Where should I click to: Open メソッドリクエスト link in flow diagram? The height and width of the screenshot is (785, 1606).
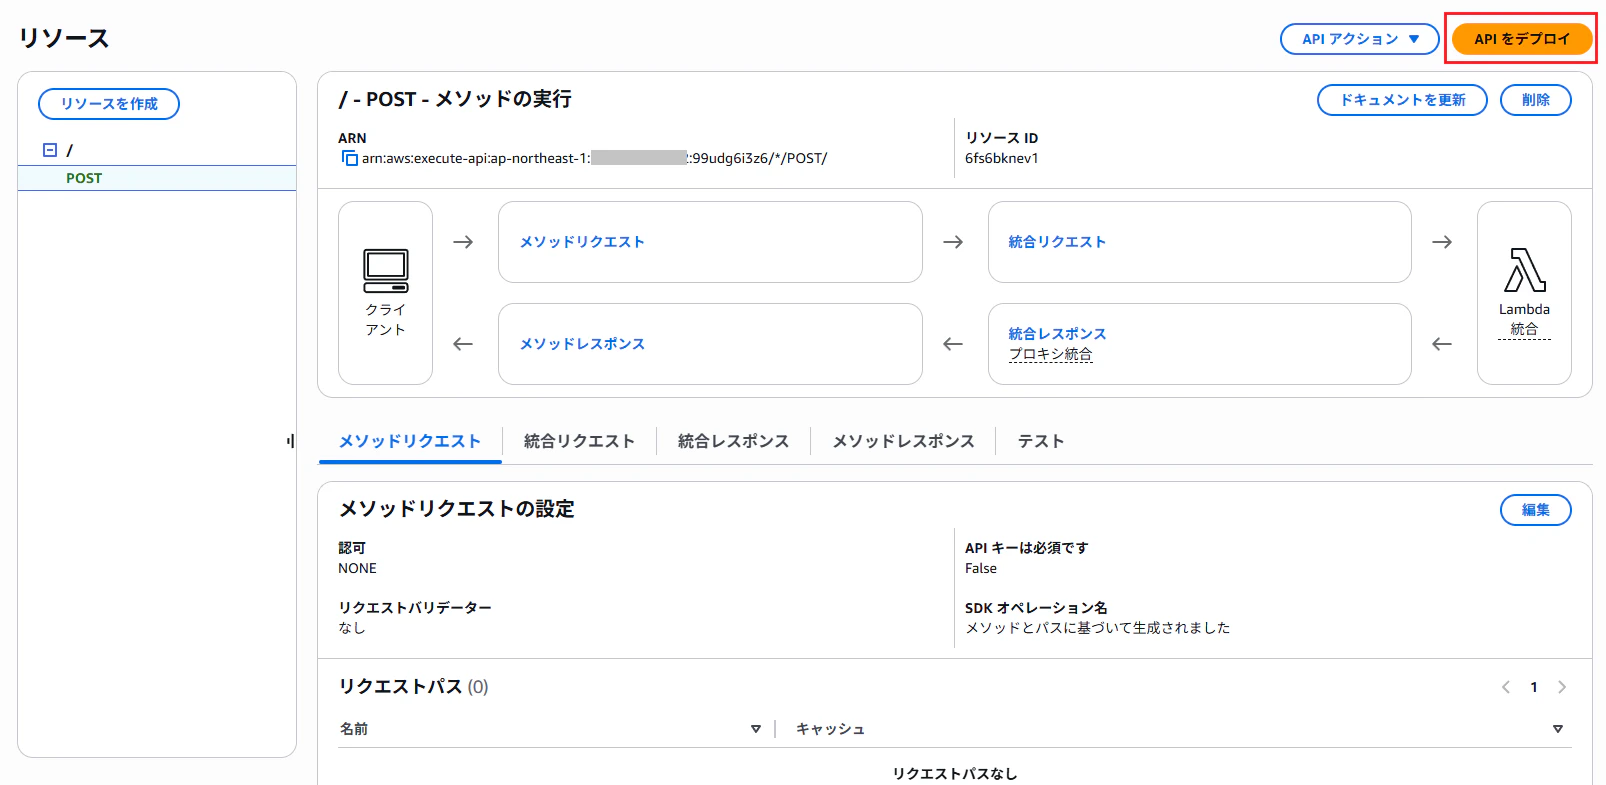tap(582, 242)
